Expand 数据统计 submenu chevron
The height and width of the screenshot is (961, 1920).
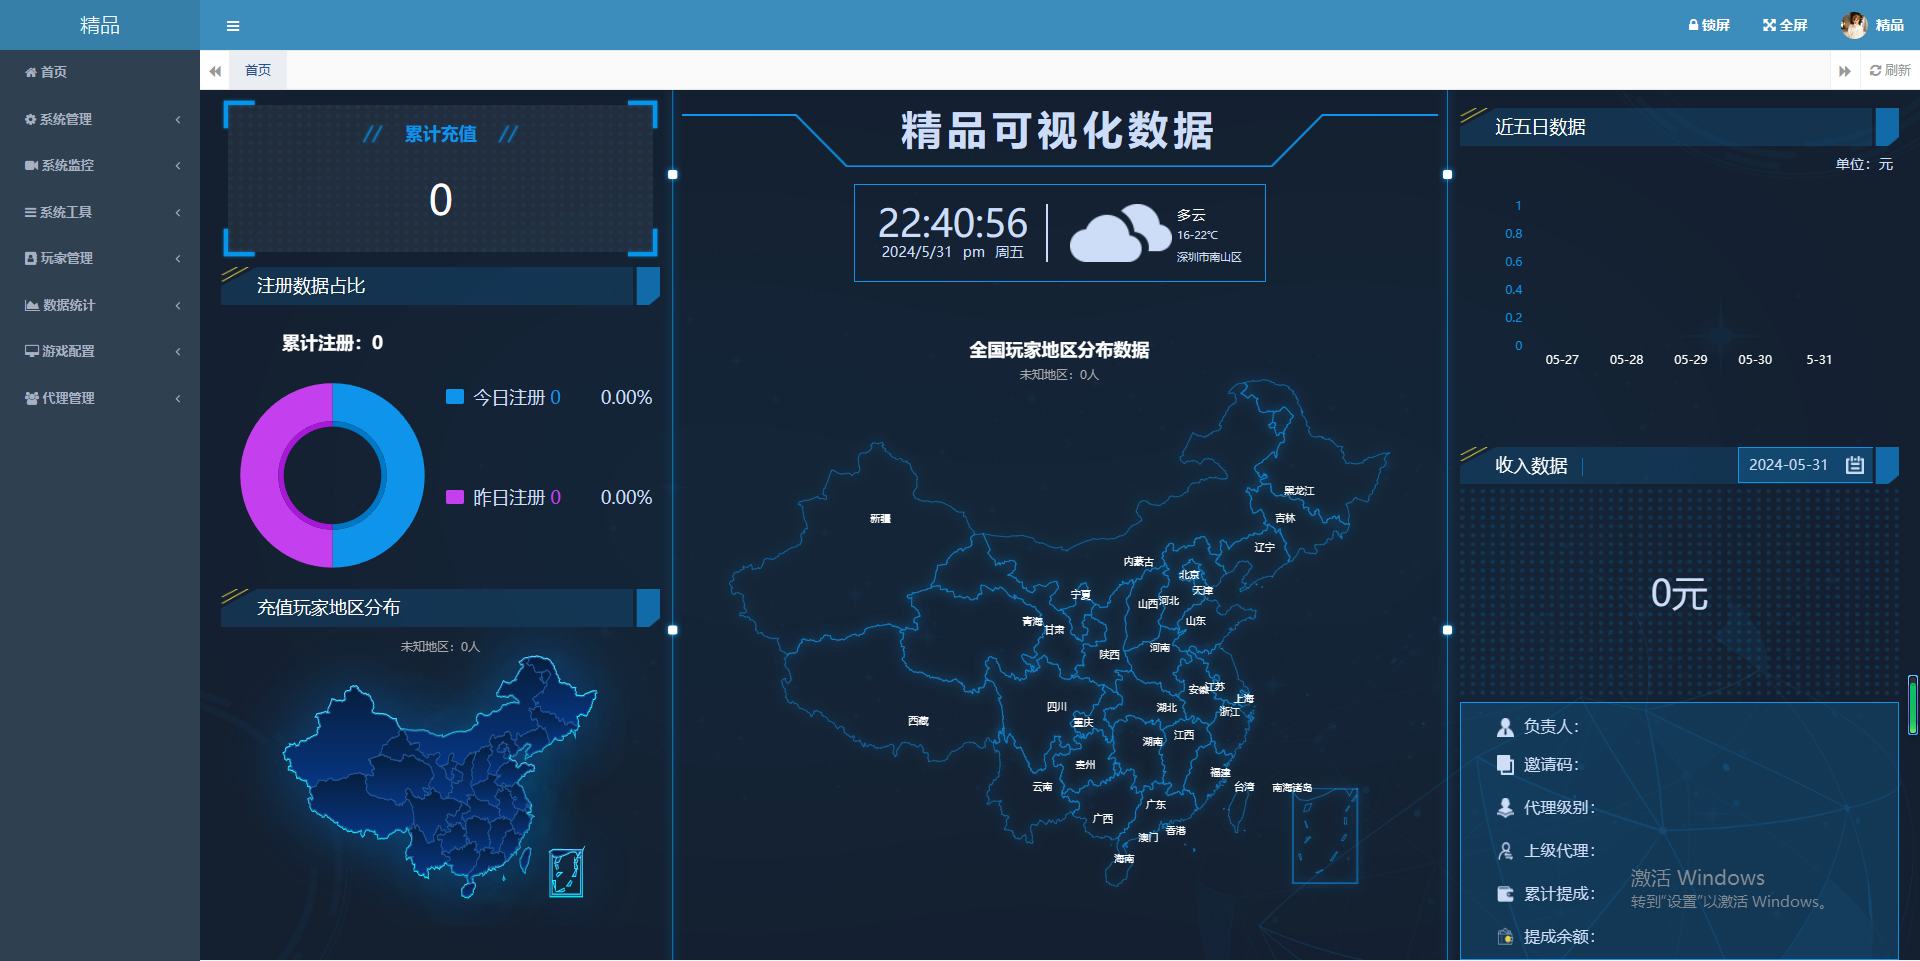[x=178, y=305]
